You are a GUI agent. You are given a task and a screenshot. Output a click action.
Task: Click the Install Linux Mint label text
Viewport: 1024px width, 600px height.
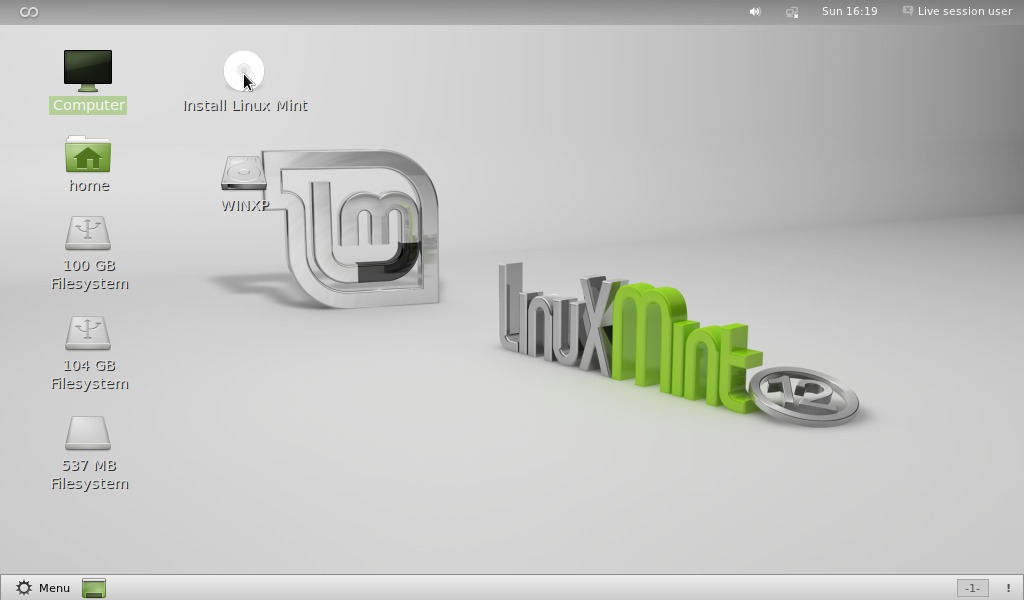click(245, 106)
